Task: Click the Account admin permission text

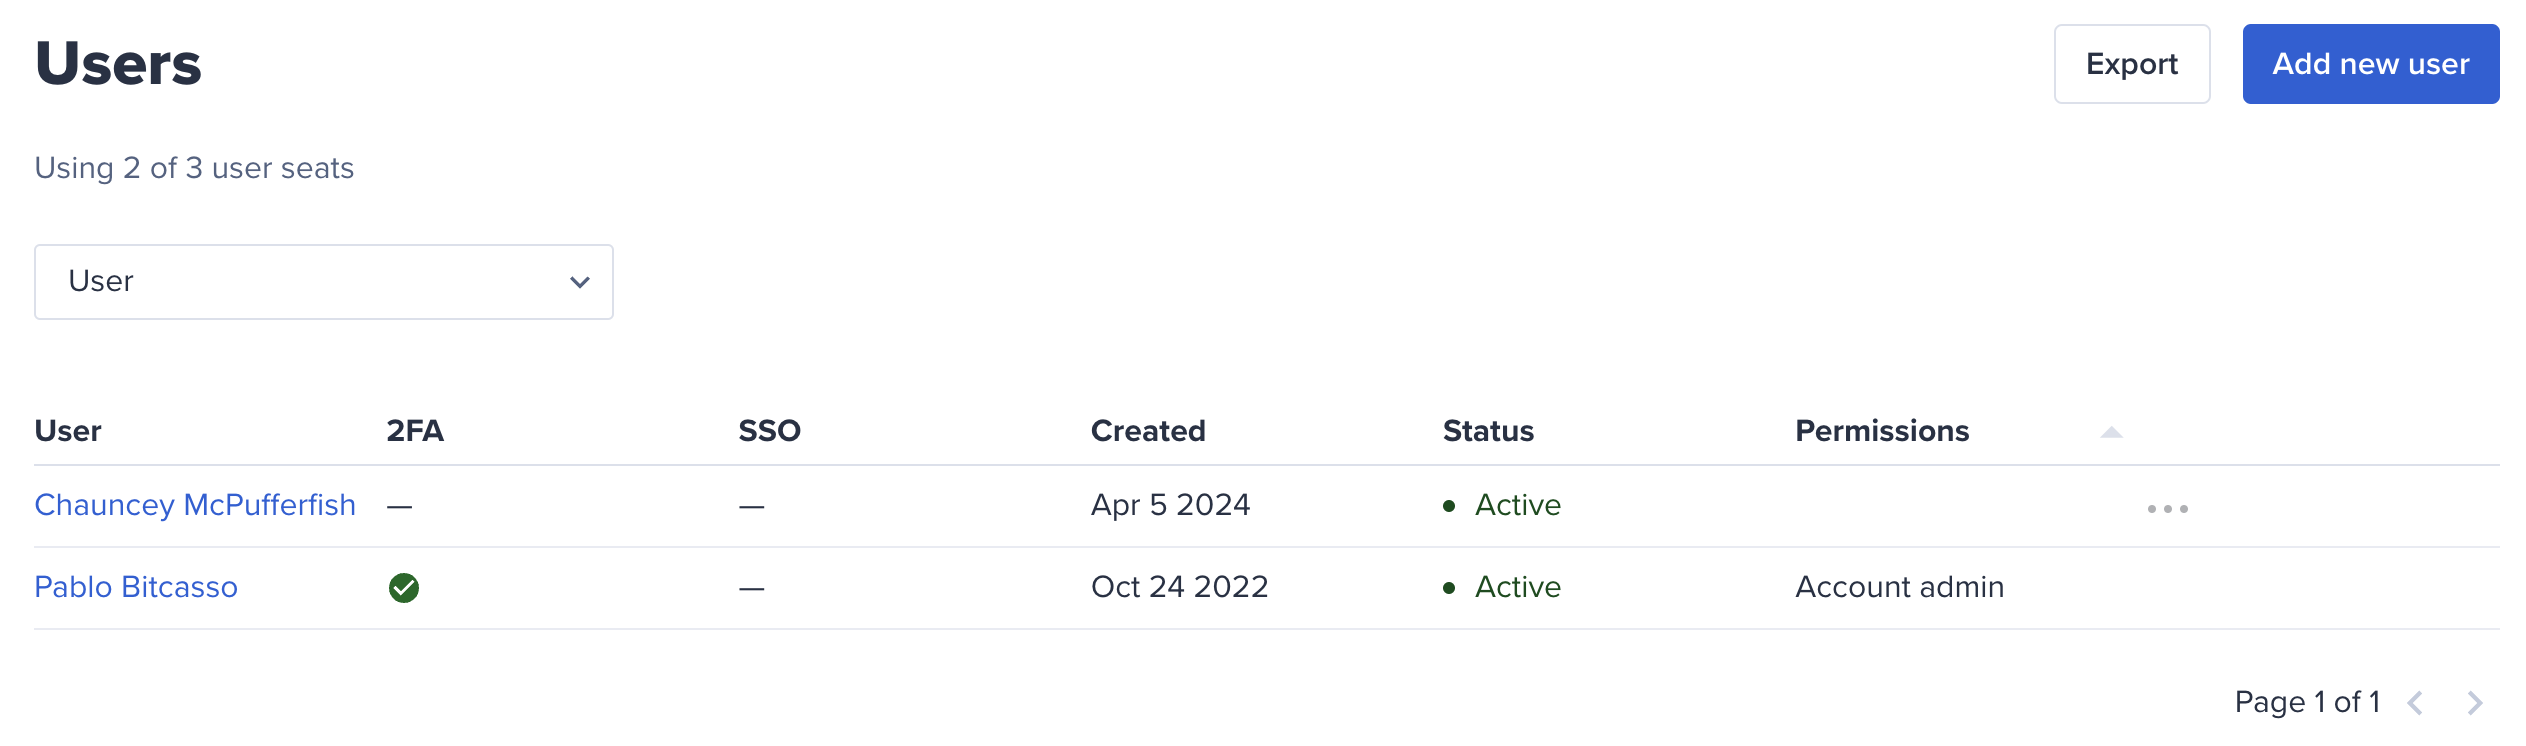Action: [x=1899, y=587]
